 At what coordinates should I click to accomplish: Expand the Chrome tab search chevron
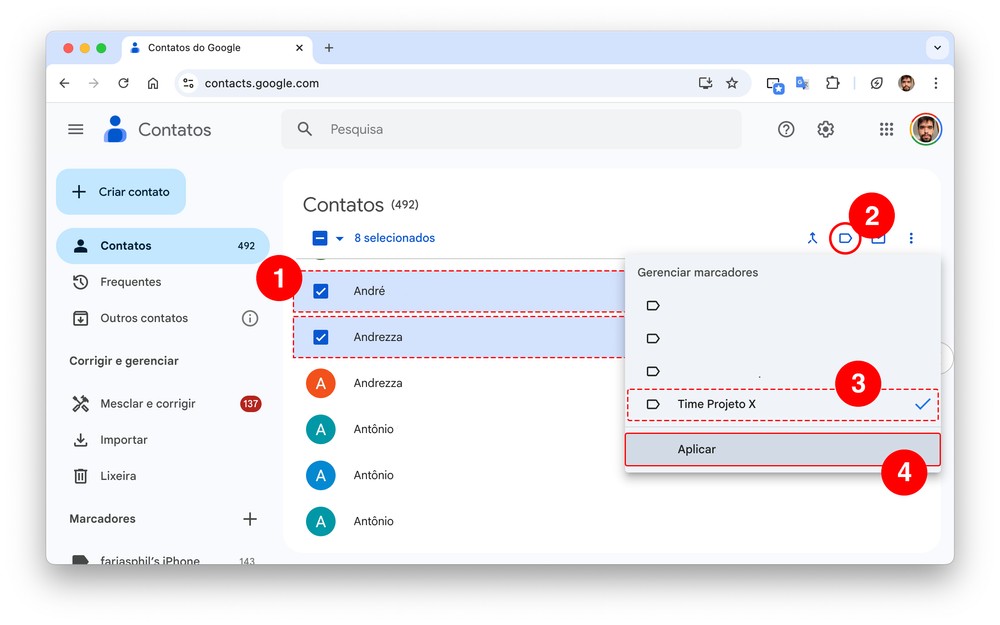[937, 47]
